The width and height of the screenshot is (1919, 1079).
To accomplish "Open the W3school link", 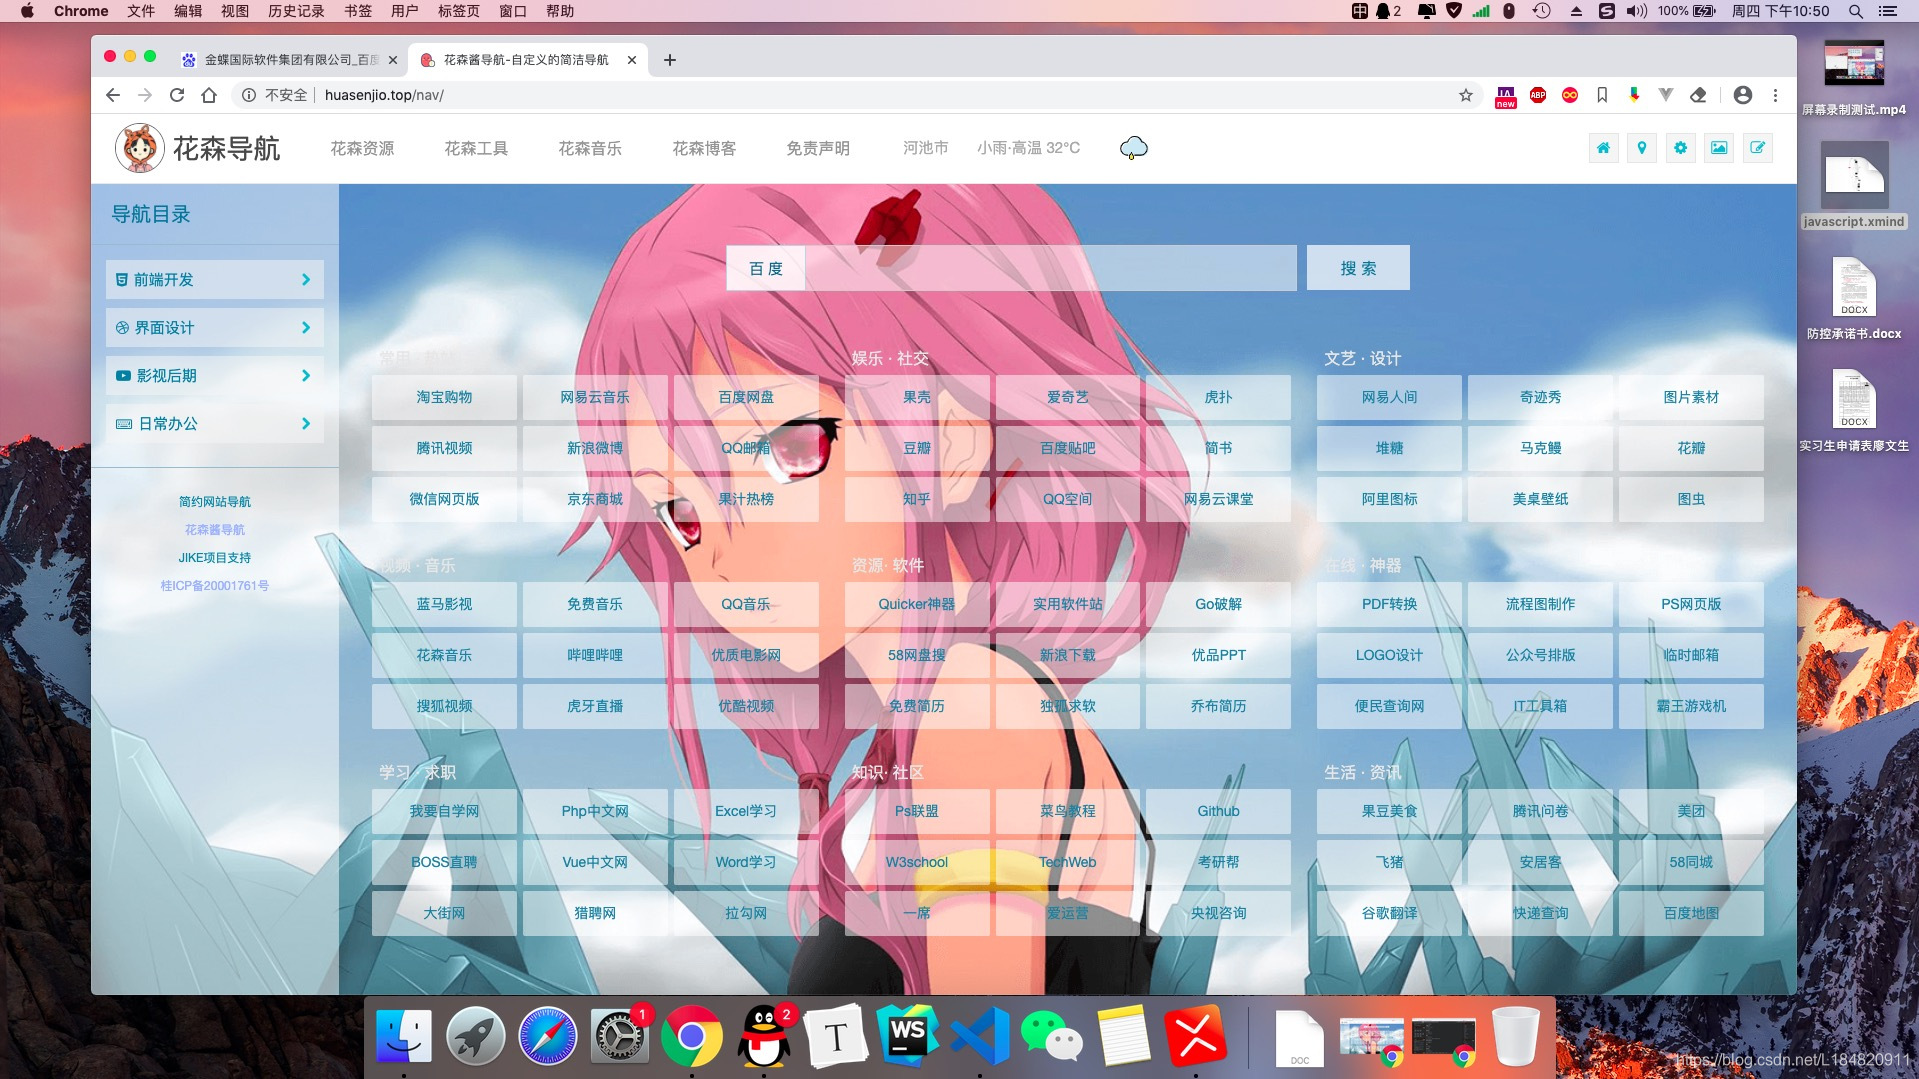I will [917, 862].
